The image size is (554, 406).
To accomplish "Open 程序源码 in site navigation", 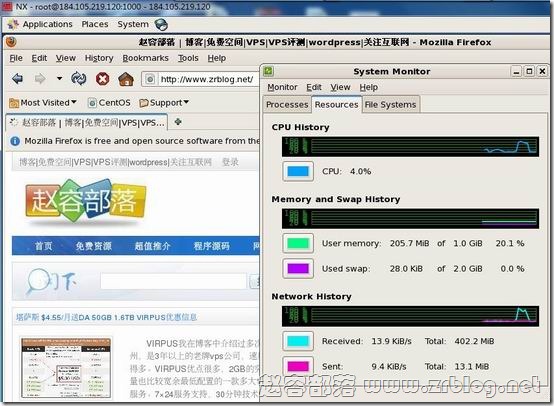I will [211, 246].
